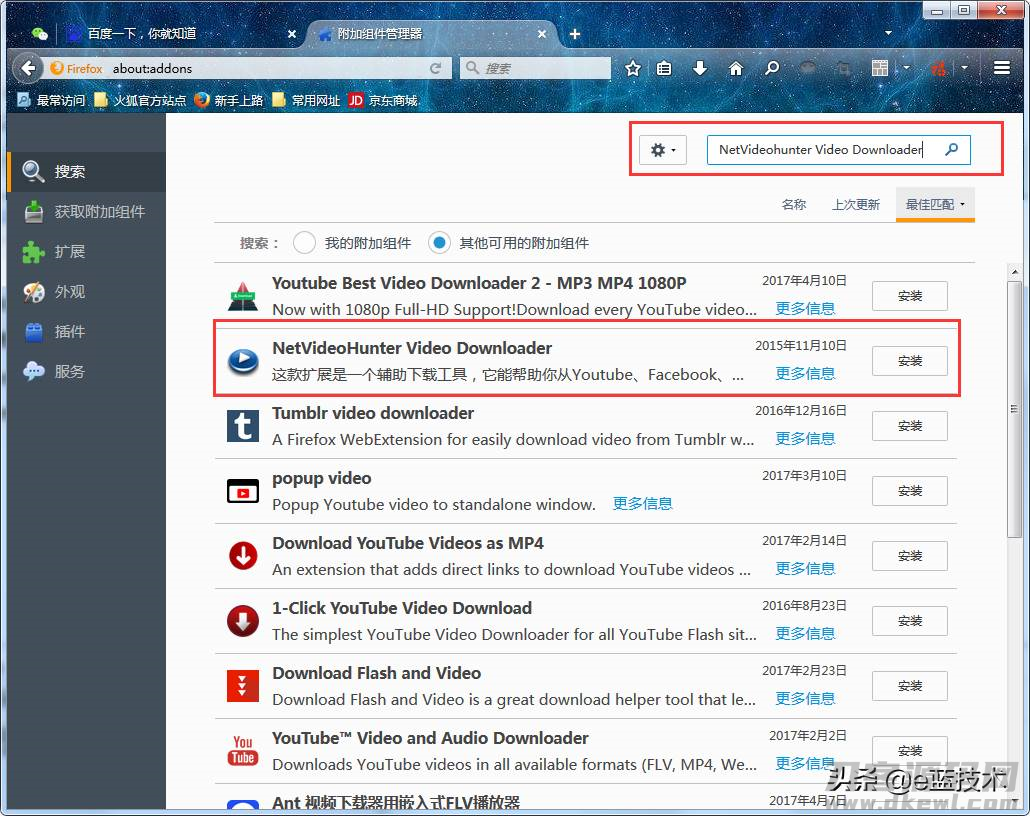Close the 百度一下 tab
The height and width of the screenshot is (816, 1030).
(292, 34)
